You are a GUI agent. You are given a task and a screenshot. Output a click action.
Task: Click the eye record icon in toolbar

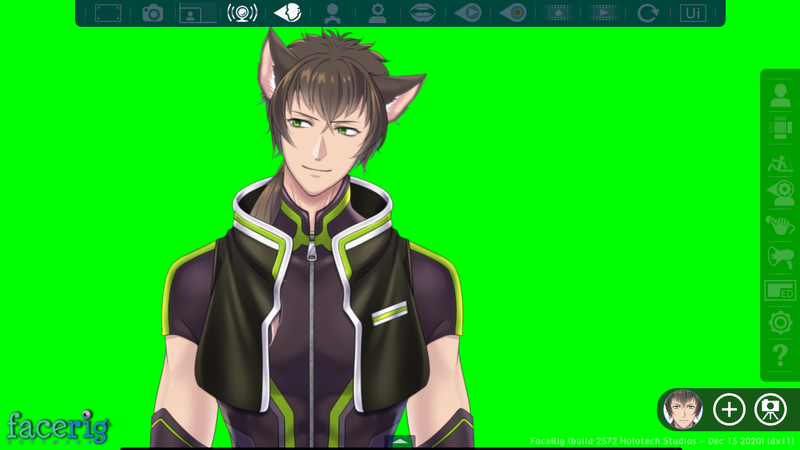point(513,13)
